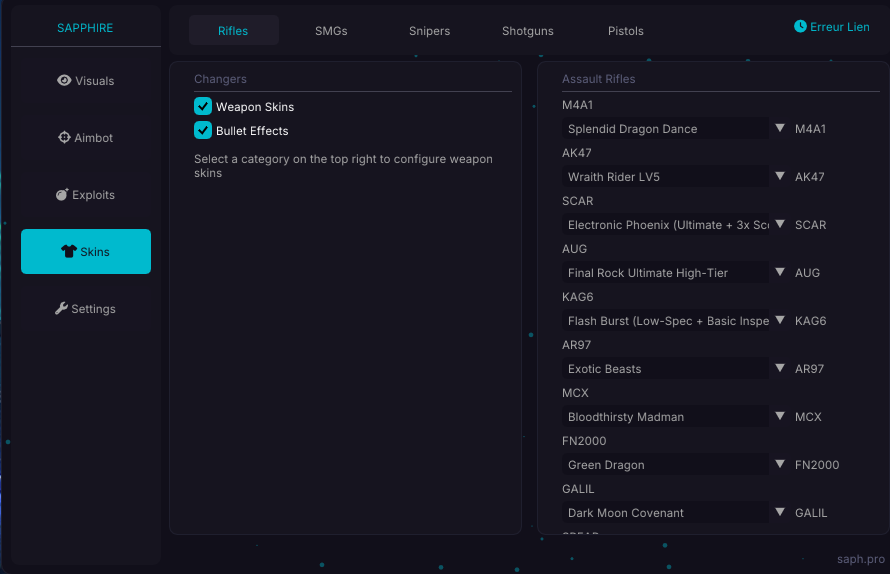Toggle the Weapon Skins checkbox

[x=203, y=106]
